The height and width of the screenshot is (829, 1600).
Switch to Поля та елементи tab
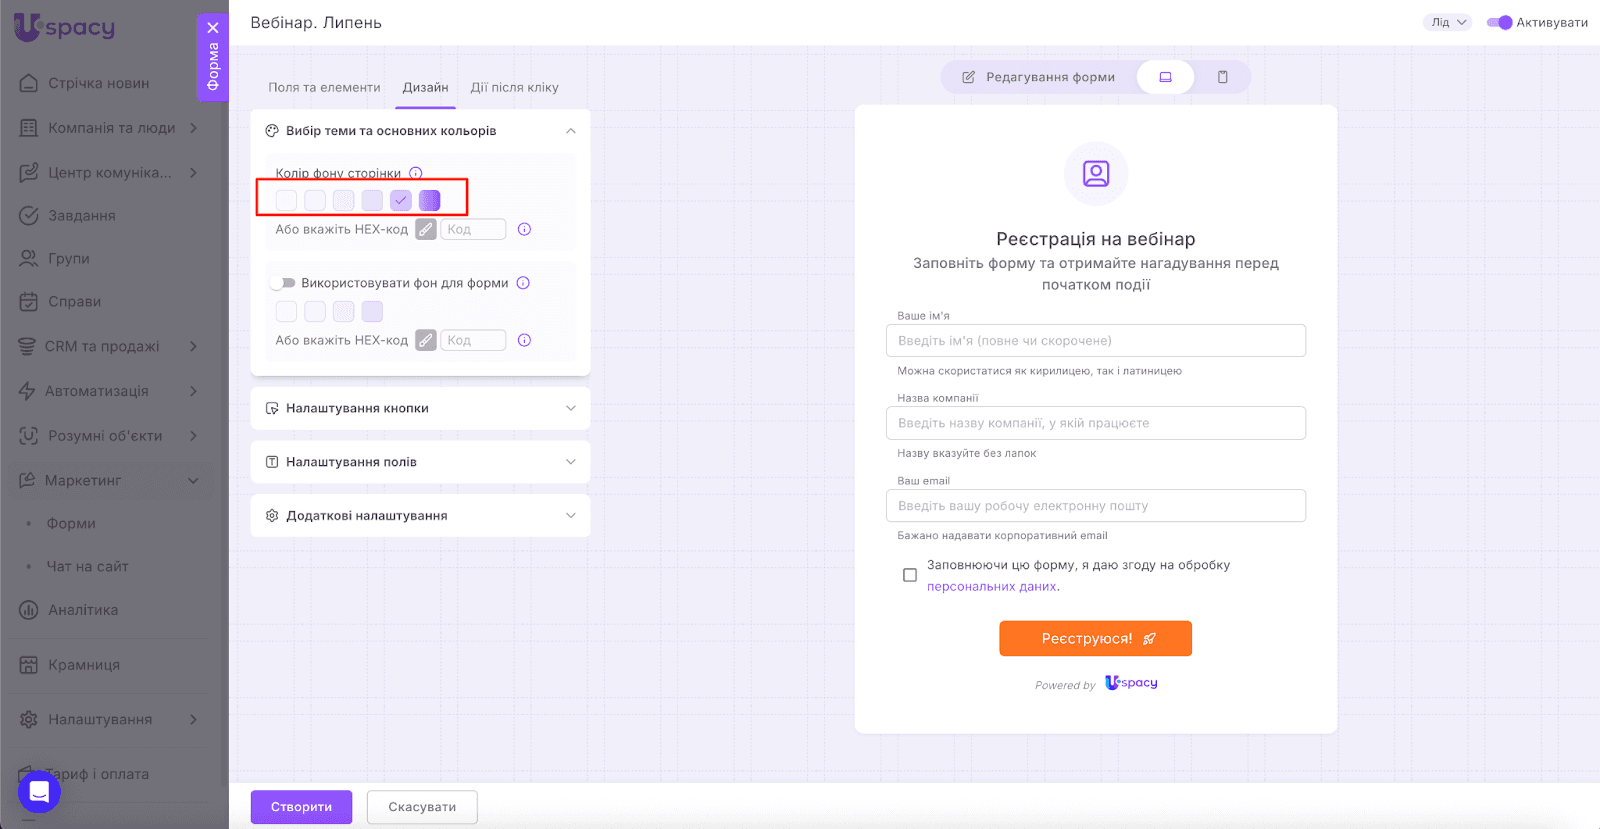[x=324, y=88]
